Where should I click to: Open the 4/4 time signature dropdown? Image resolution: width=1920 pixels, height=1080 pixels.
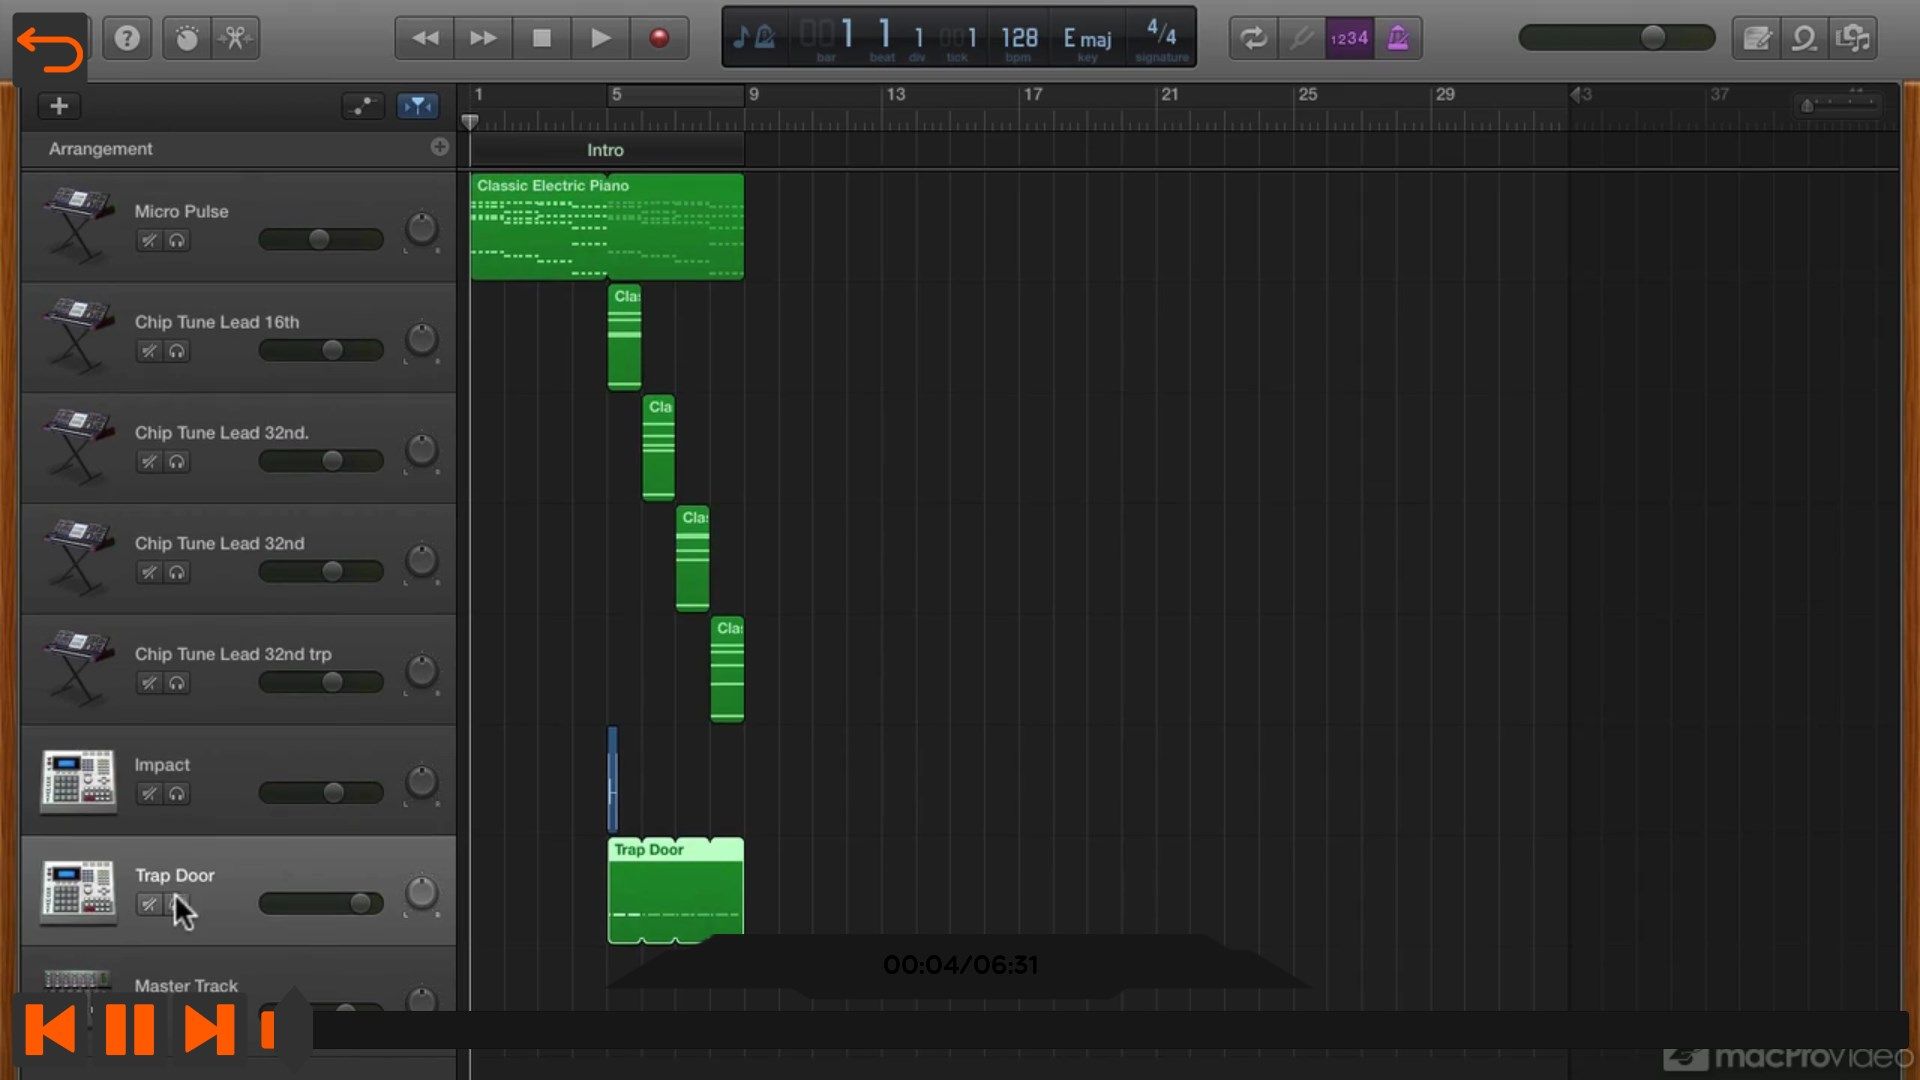(1161, 33)
